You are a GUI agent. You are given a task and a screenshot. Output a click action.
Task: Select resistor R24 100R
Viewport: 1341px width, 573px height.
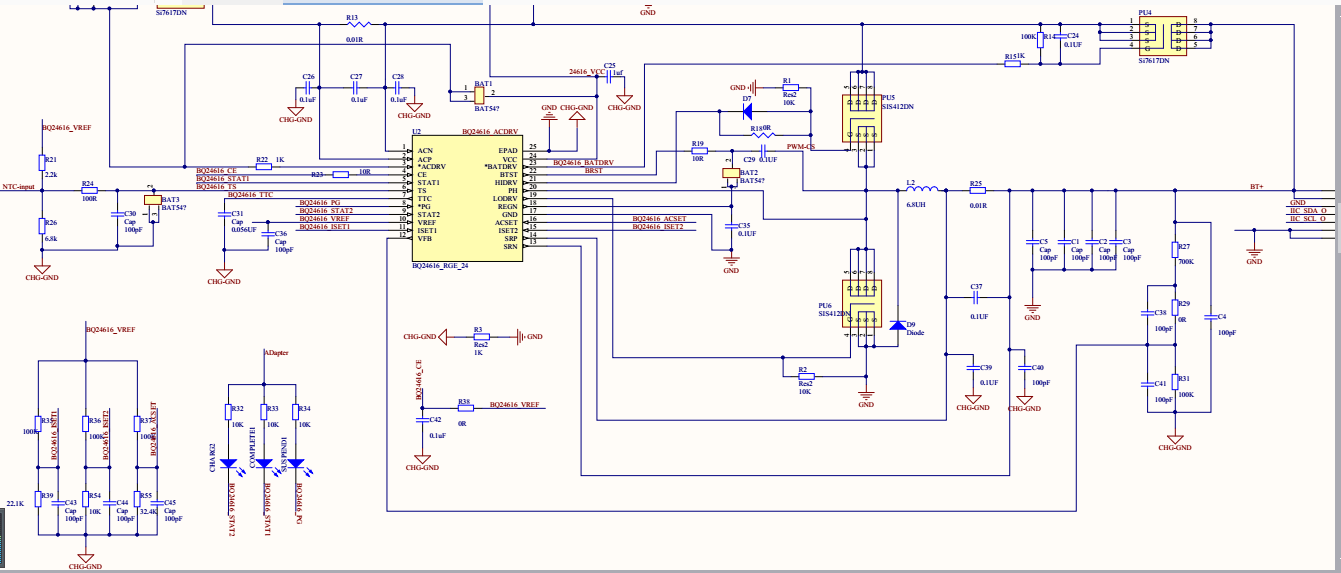[x=88, y=190]
